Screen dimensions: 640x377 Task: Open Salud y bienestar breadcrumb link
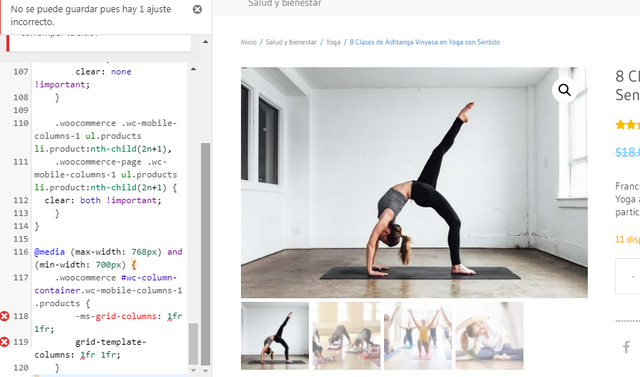(291, 42)
